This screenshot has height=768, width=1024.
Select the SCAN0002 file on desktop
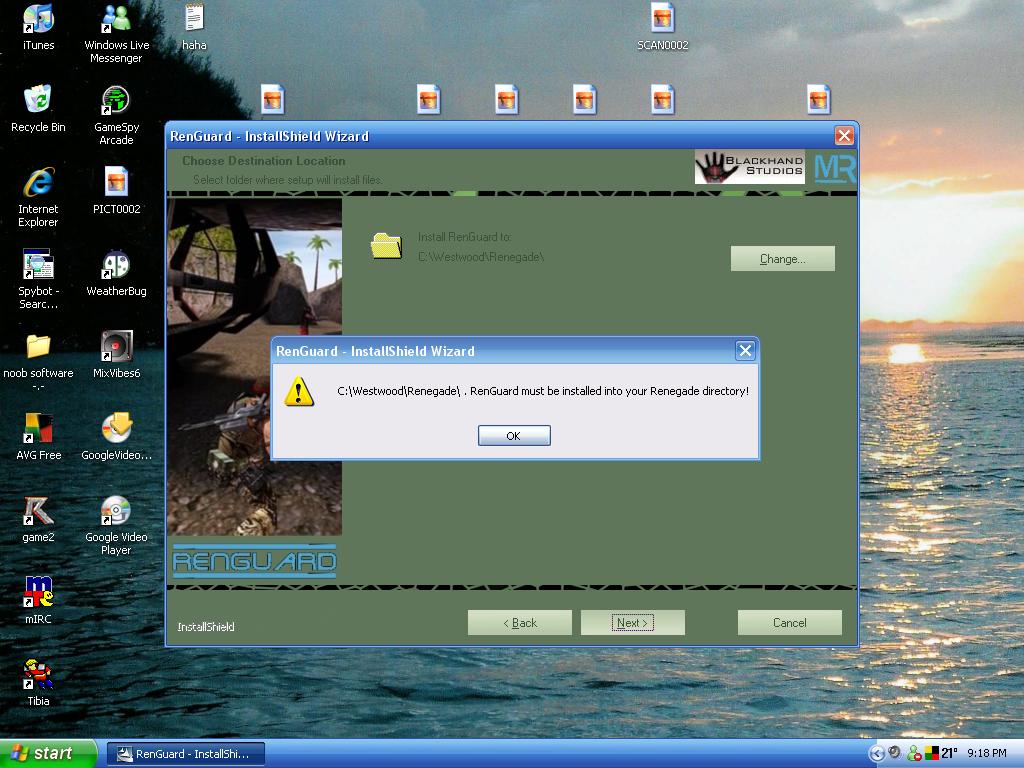[662, 20]
